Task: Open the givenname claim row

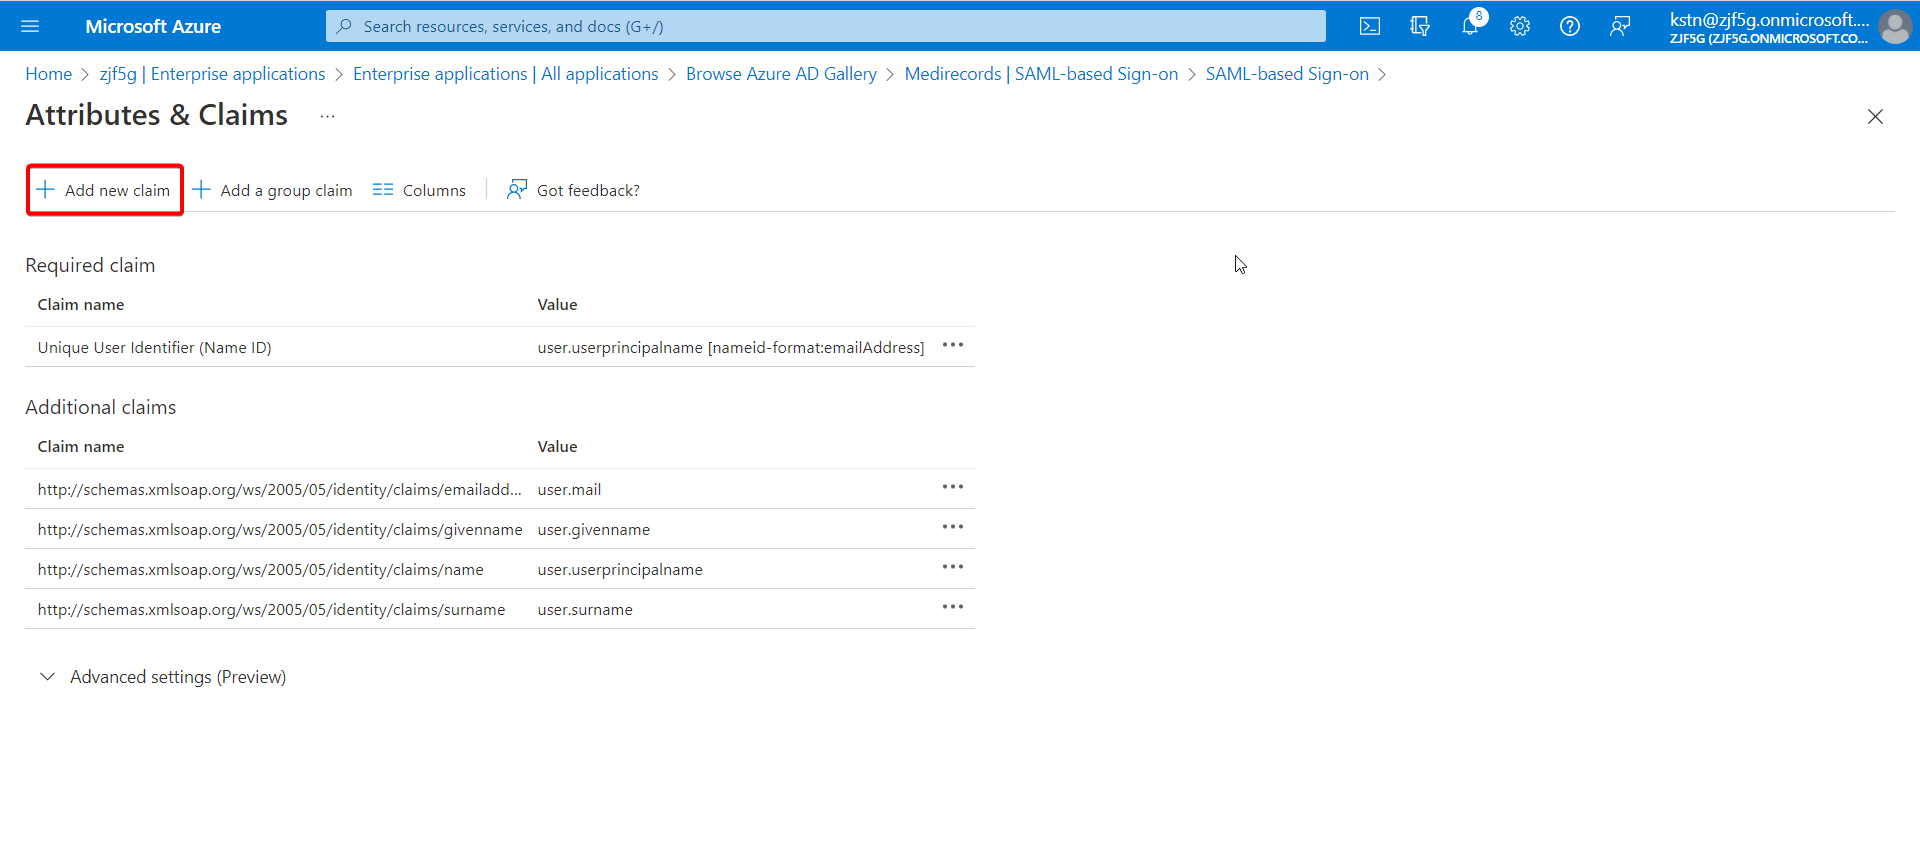Action: tap(500, 529)
